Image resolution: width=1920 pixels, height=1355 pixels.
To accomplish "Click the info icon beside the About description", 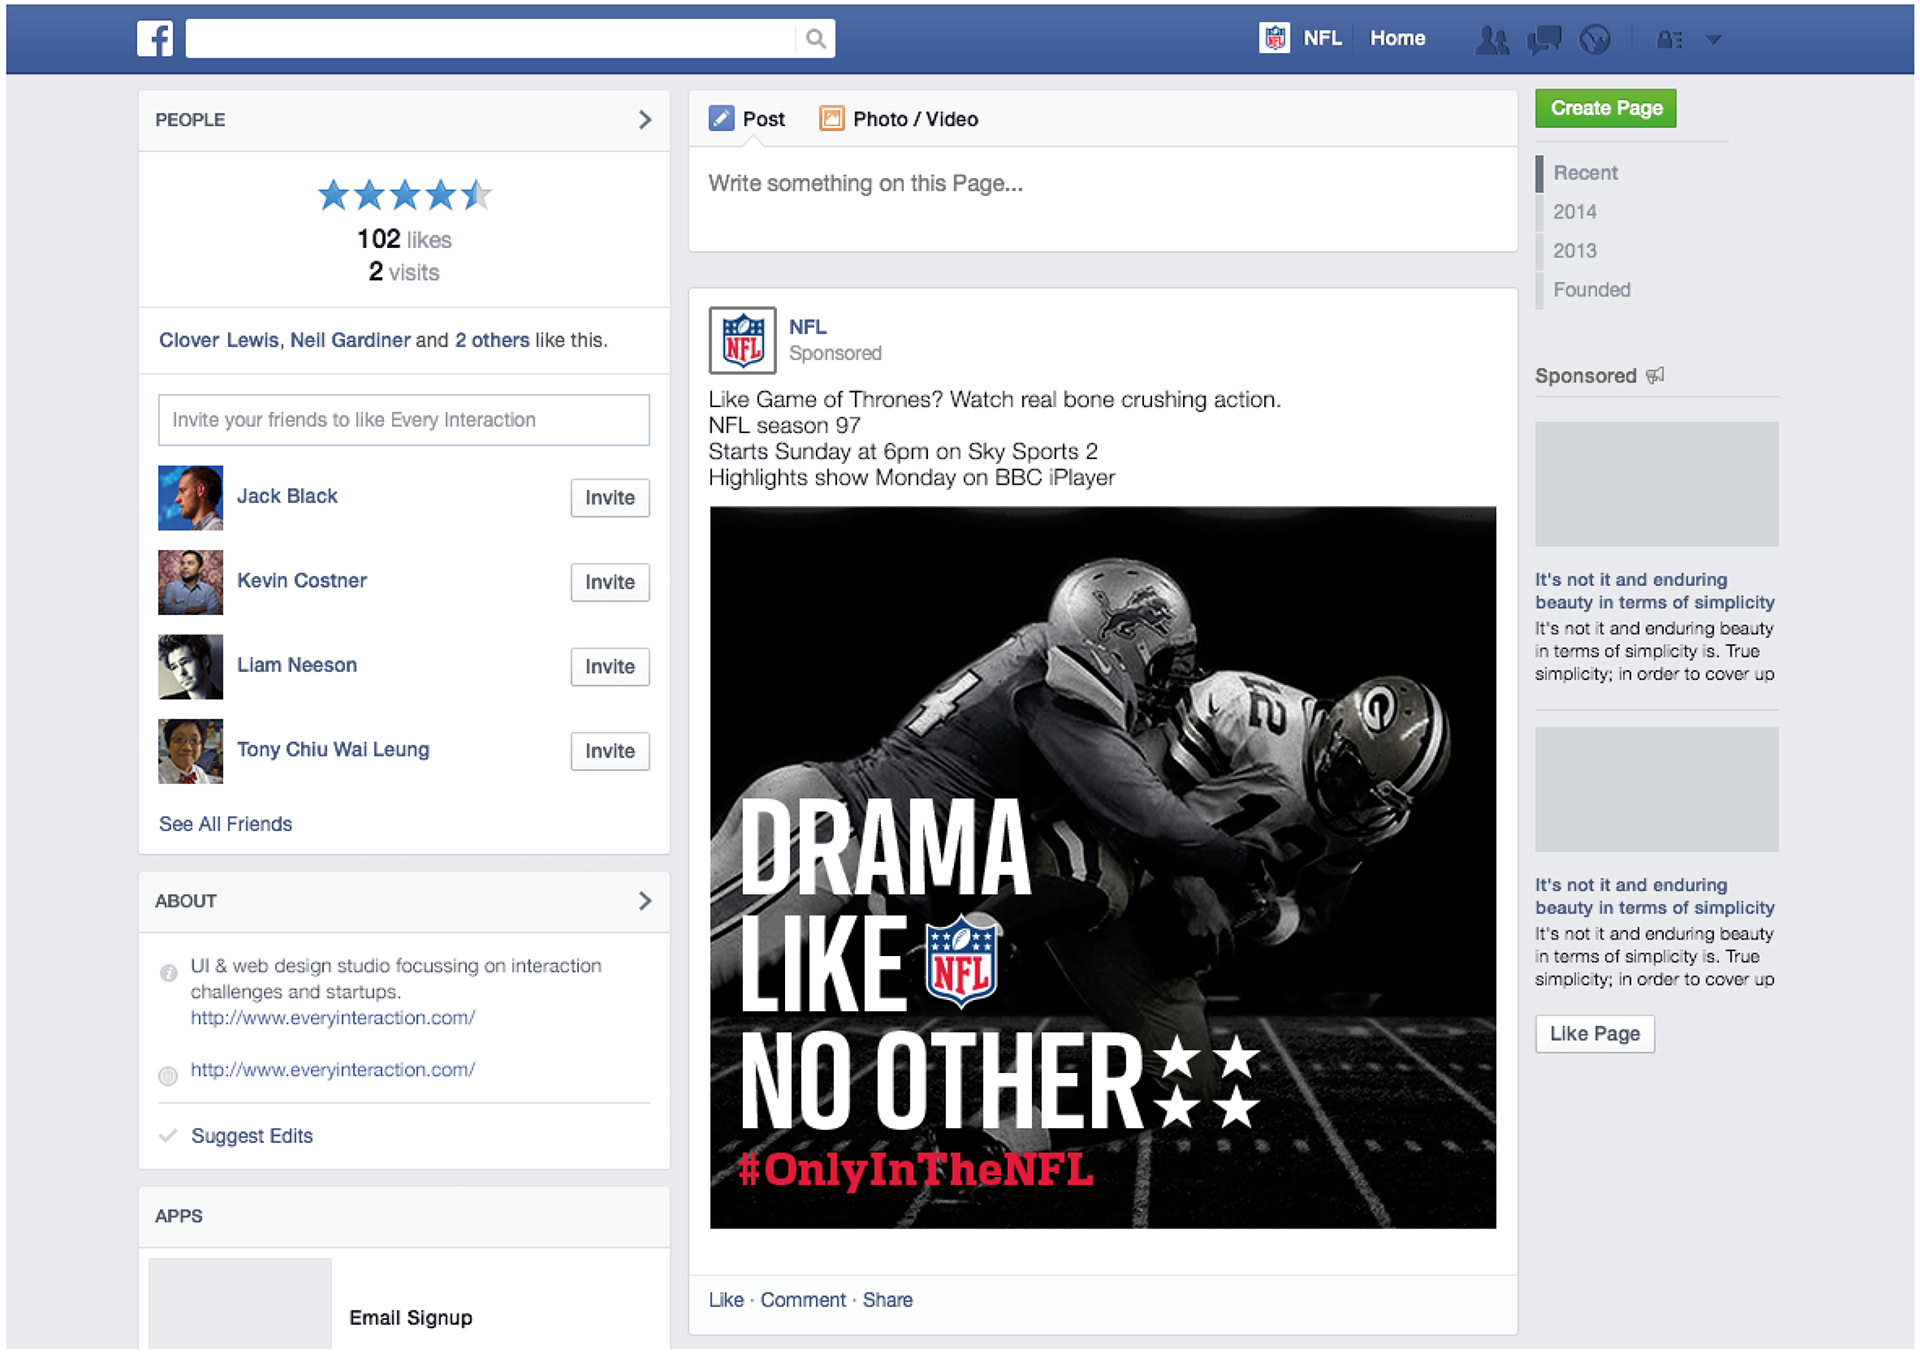I will 169,973.
